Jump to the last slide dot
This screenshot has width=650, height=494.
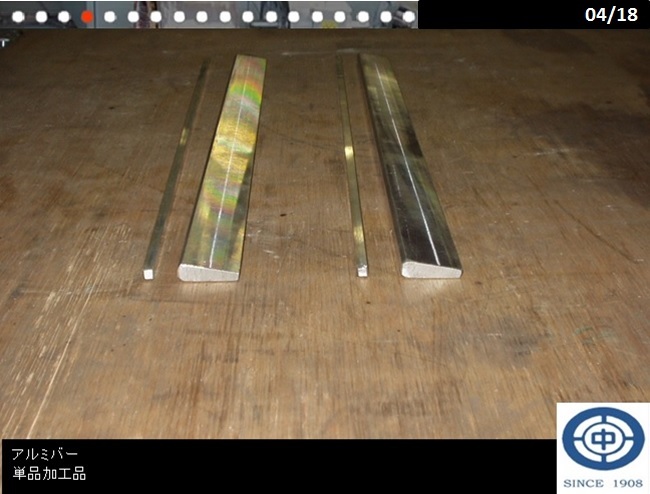408,16
